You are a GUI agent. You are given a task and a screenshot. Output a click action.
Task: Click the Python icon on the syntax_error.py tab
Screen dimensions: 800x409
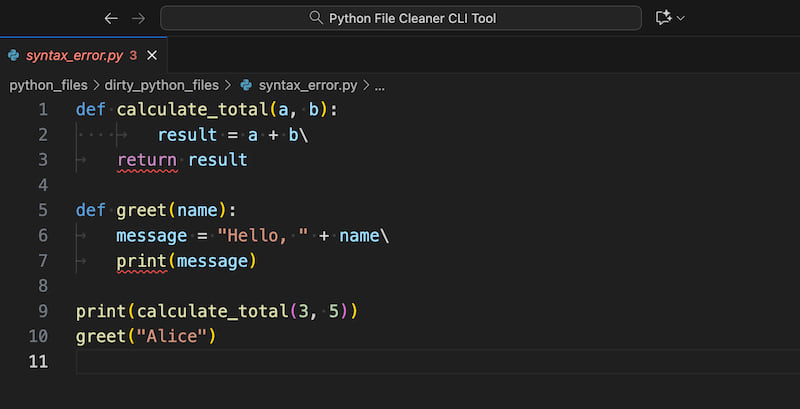coord(14,56)
